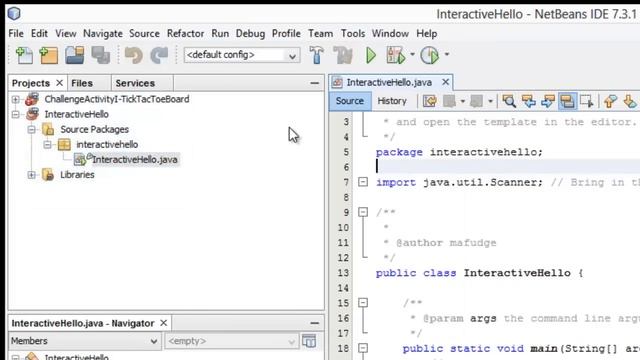This screenshot has width=640, height=360.
Task: Open the Edit menu
Action: pos(39,33)
